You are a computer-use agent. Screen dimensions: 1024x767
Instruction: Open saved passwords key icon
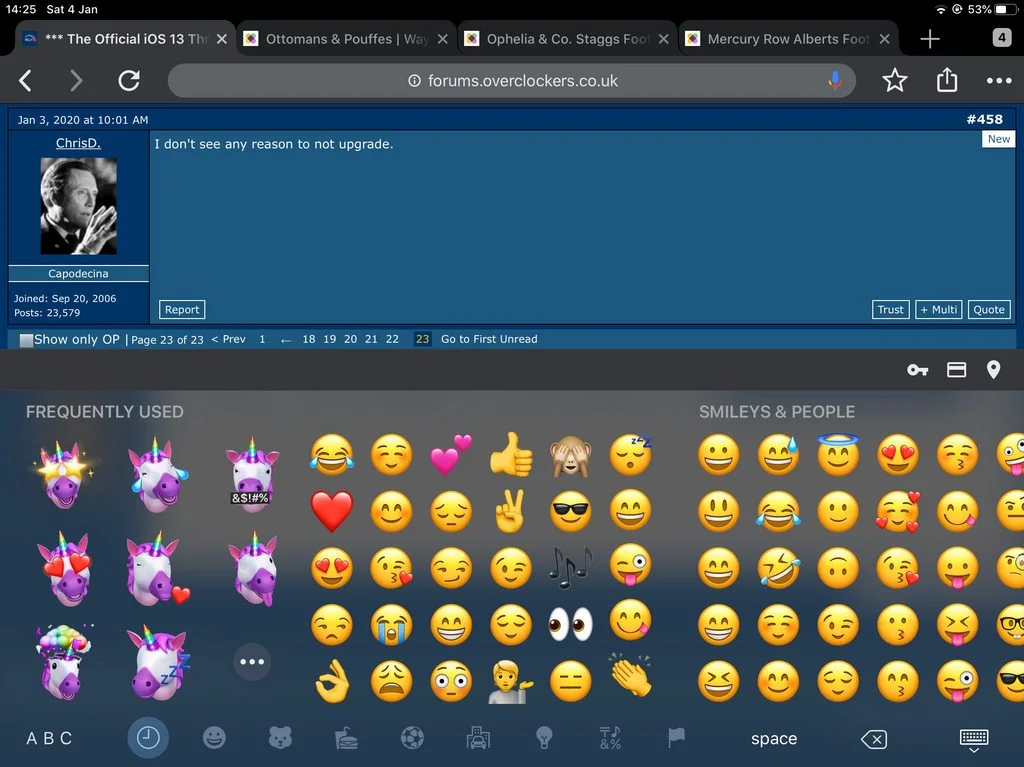[x=918, y=370]
